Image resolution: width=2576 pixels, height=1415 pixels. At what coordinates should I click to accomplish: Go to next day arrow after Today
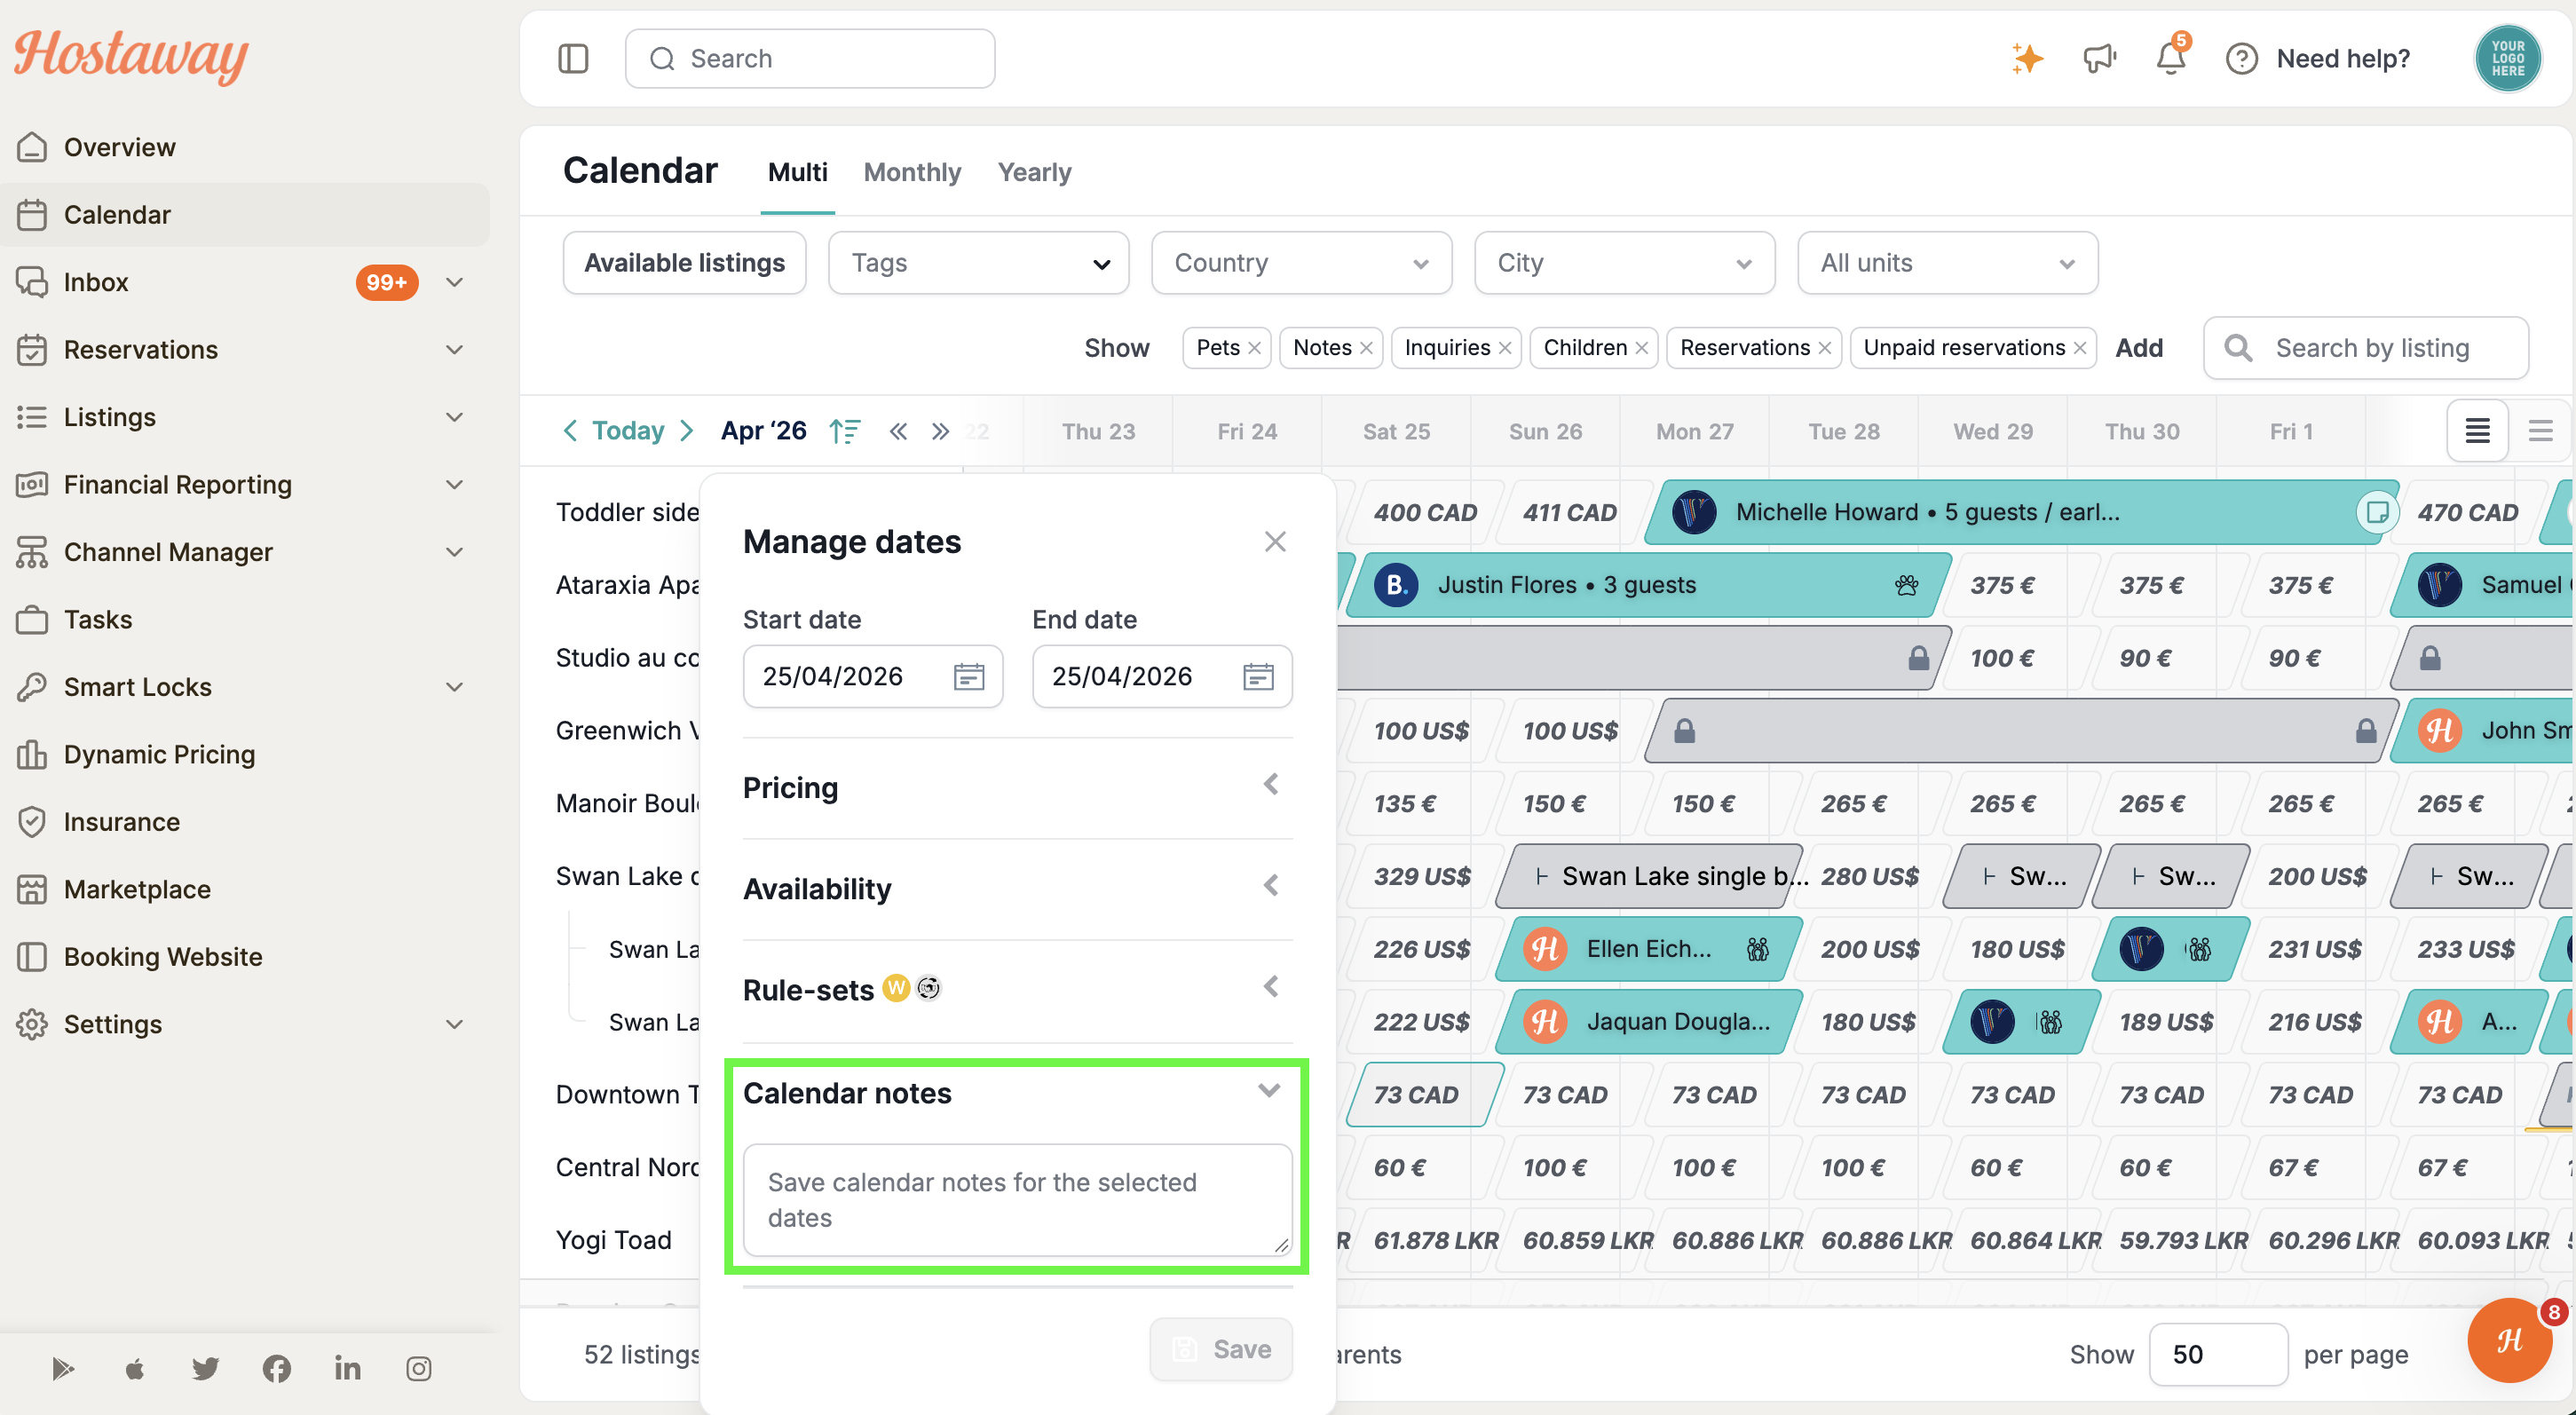pyautogui.click(x=687, y=431)
